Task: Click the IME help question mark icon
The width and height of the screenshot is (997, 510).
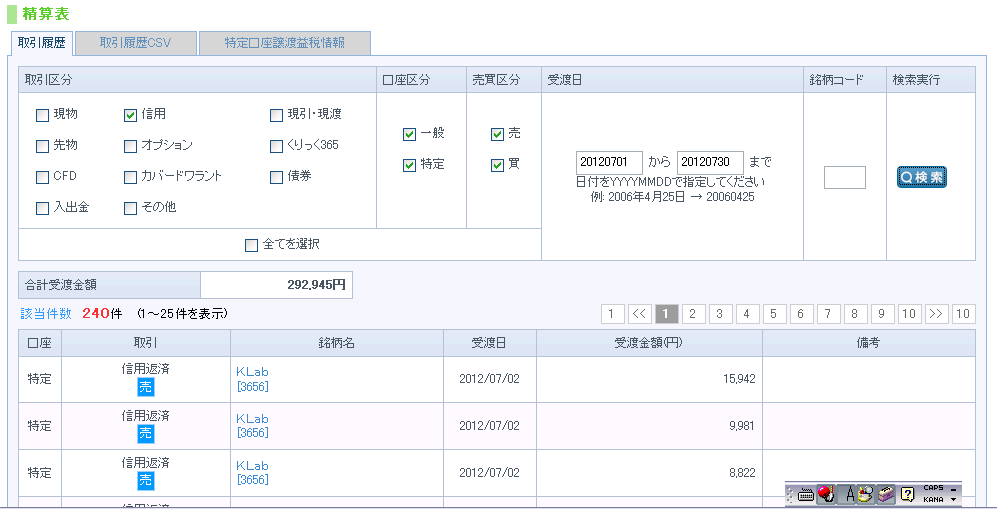Action: point(908,493)
